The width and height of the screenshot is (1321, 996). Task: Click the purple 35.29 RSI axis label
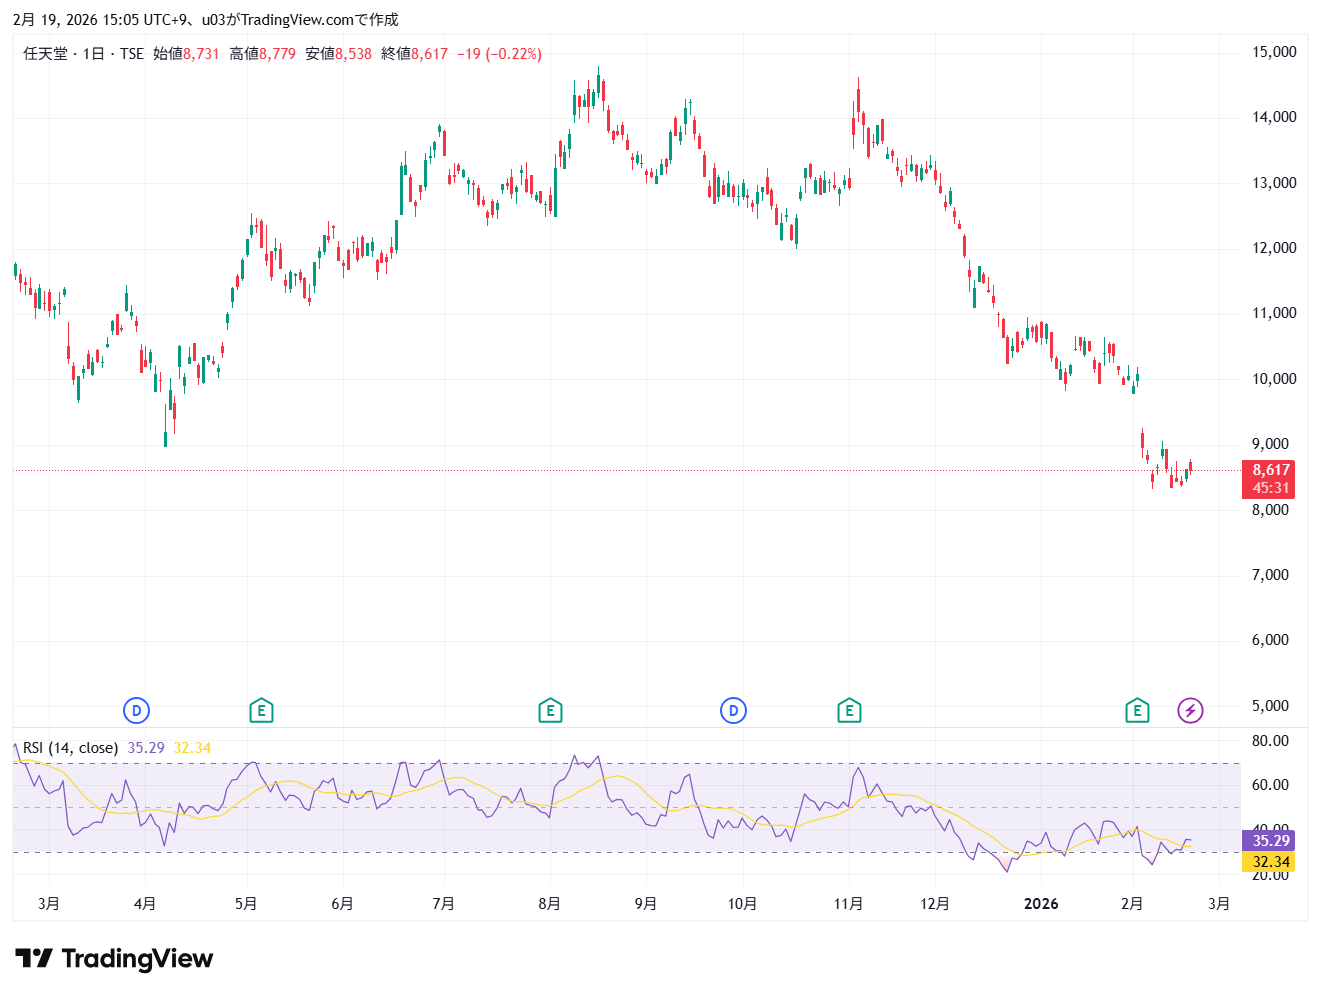pos(1270,841)
